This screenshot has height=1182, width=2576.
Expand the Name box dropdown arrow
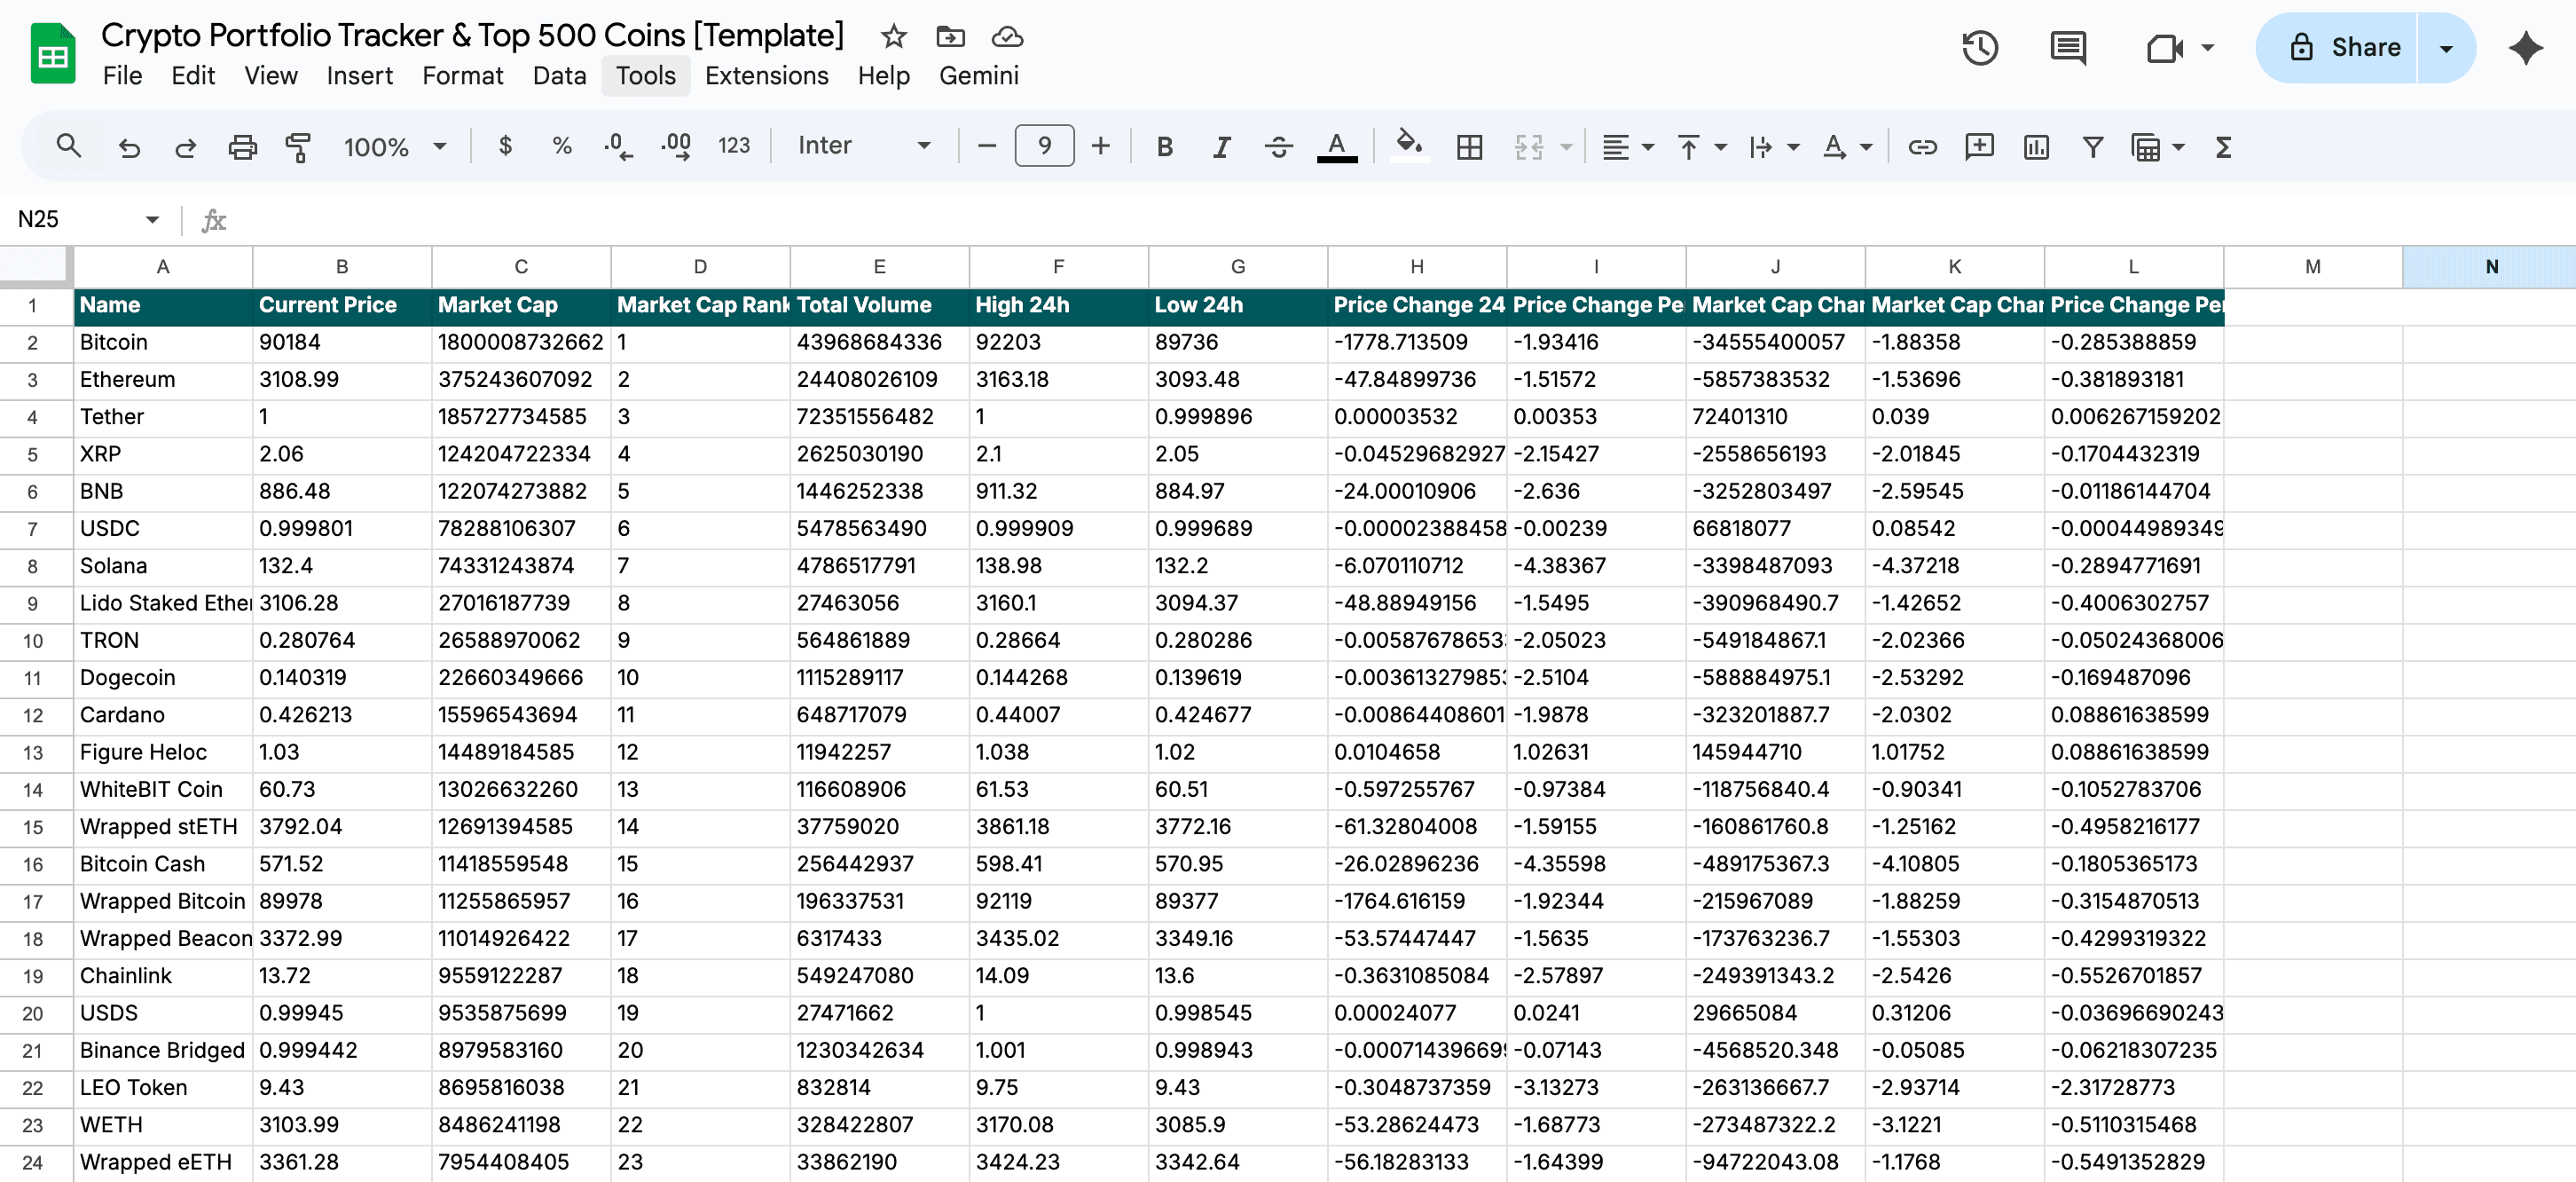[152, 219]
